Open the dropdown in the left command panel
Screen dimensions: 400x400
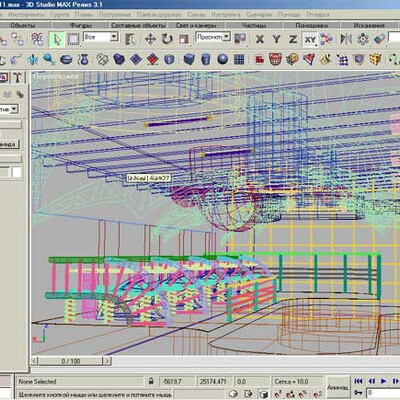pyautogui.click(x=9, y=109)
